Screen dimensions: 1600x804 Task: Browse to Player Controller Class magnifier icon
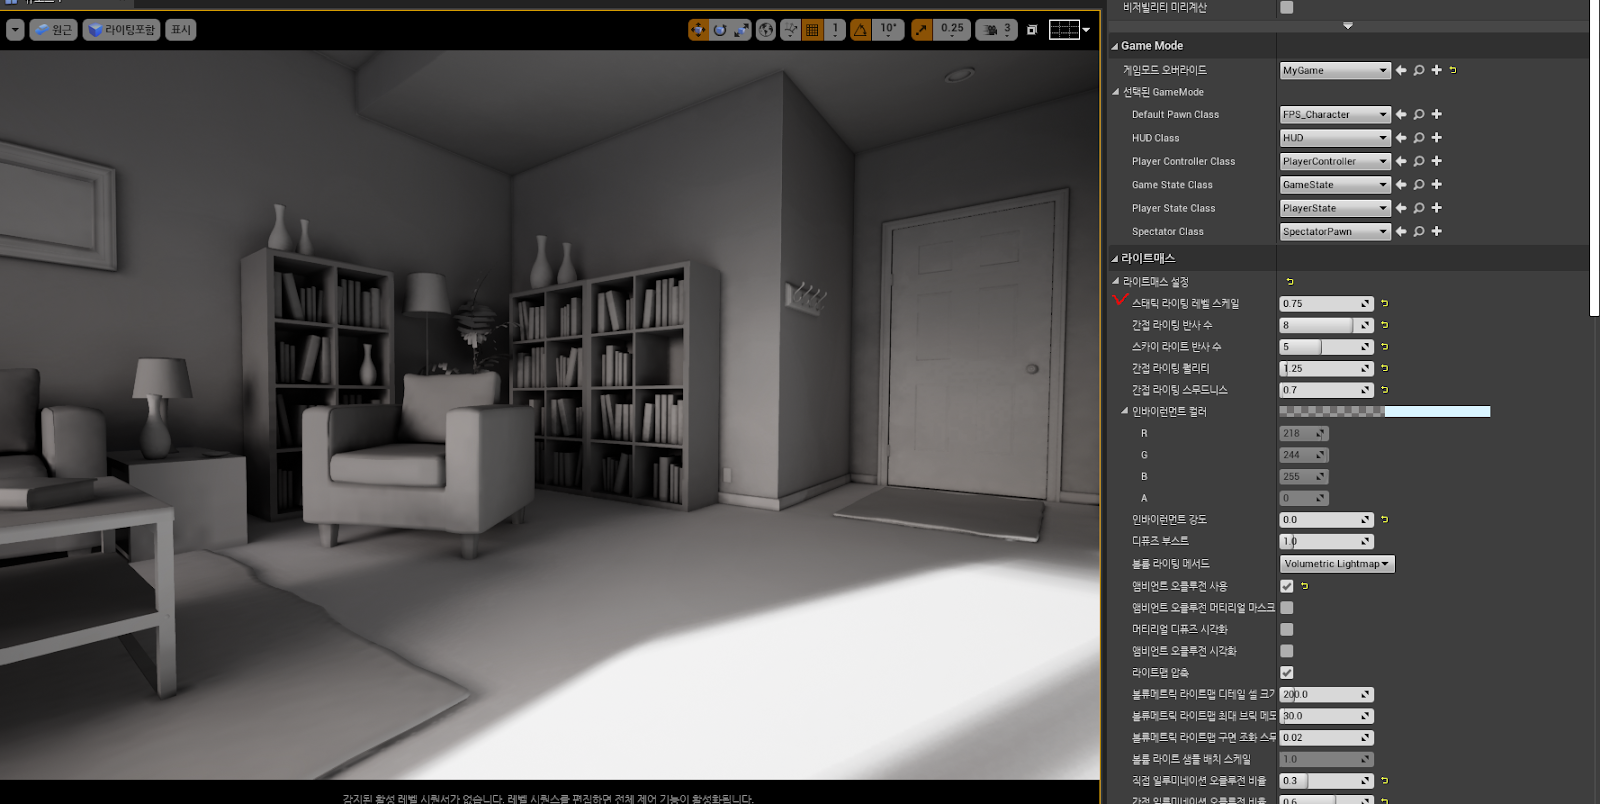point(1419,161)
